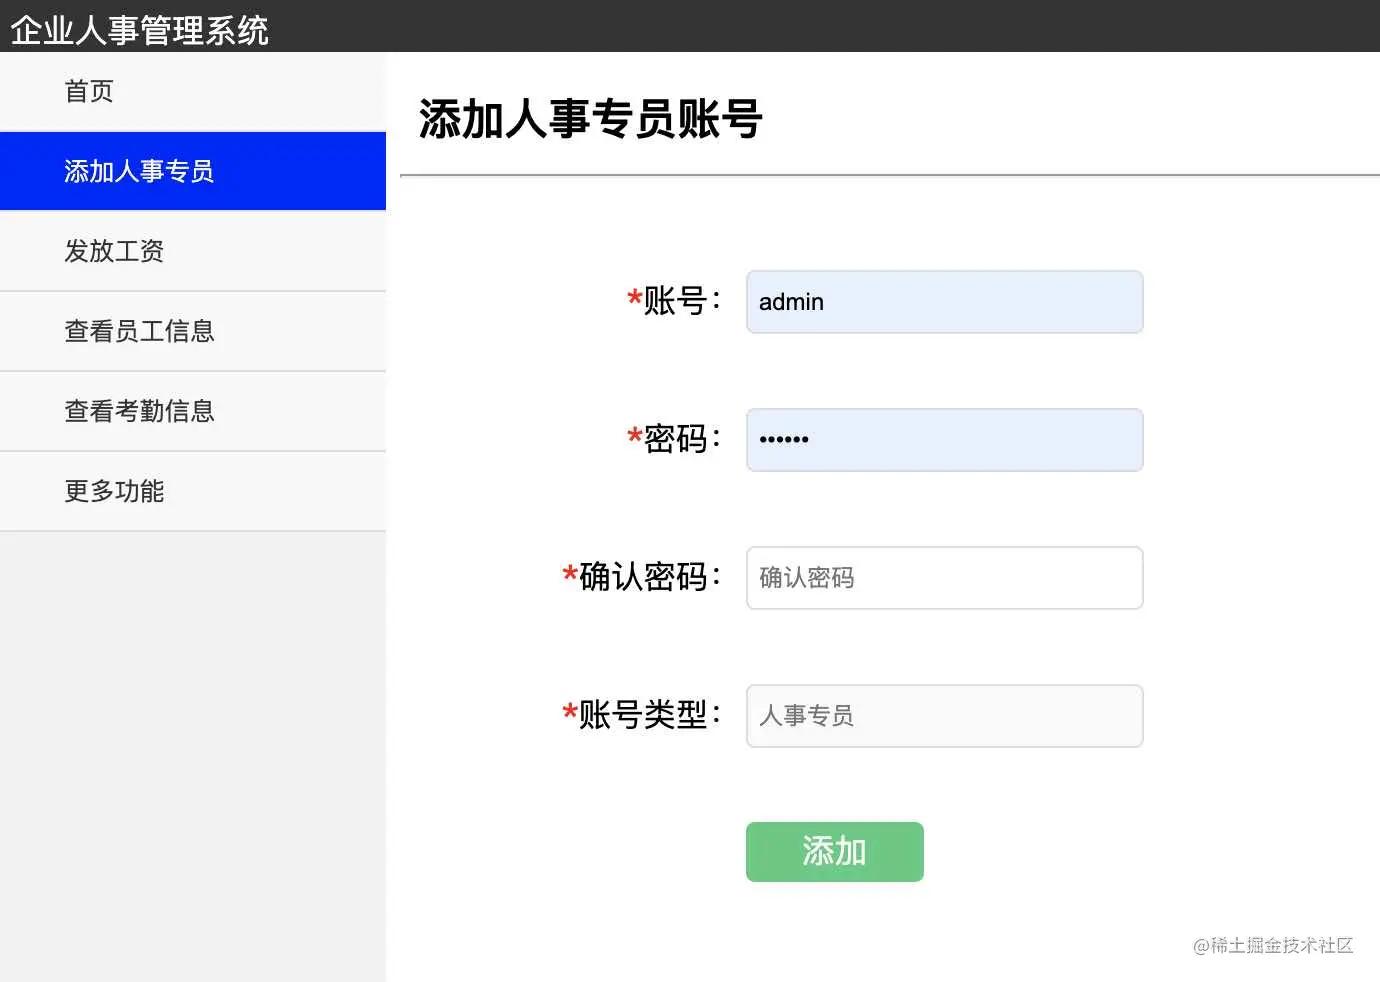Click the 确认密码 field label
Screen dimensions: 1380x982
coord(642,576)
